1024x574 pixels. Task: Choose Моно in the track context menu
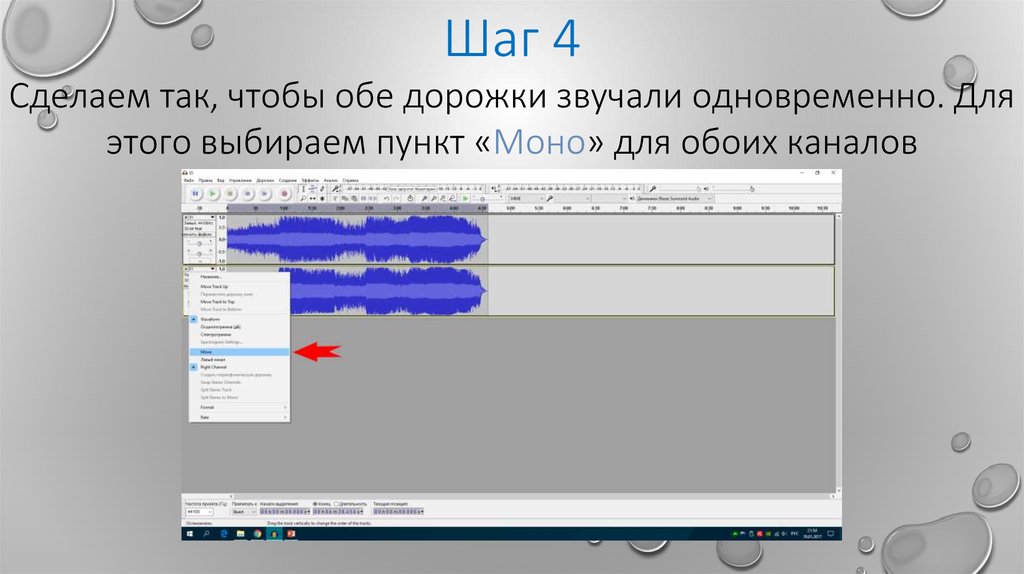[x=239, y=352]
